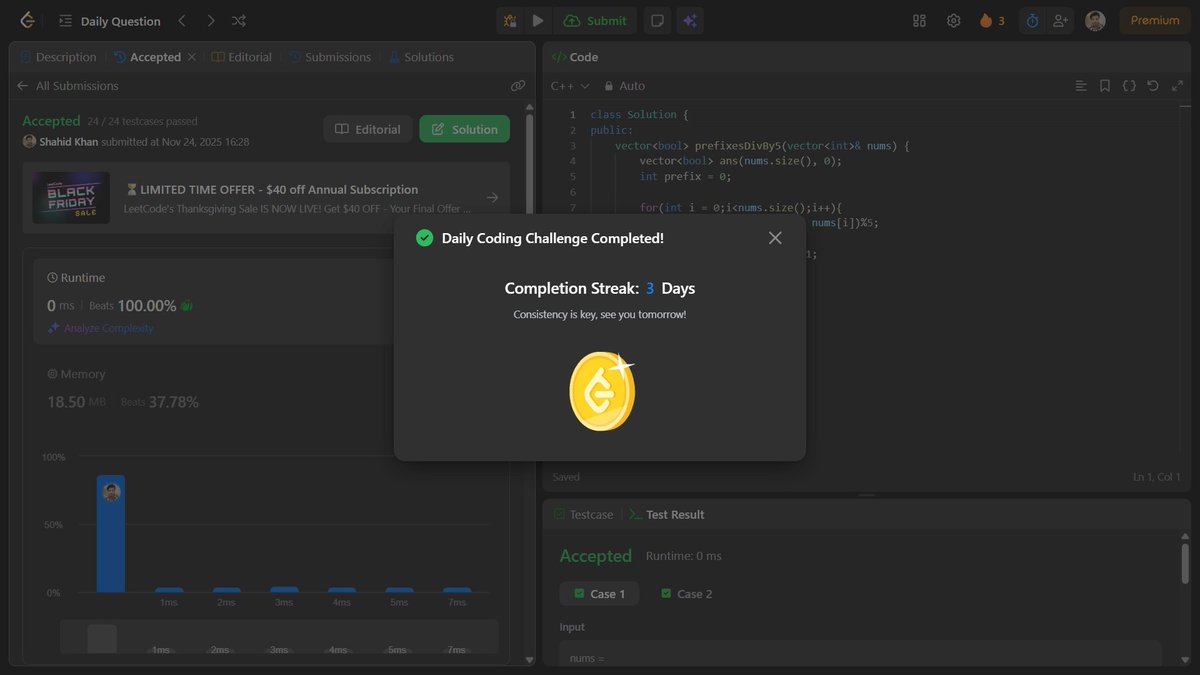Reset code with the undo arrow icon
The image size is (1200, 675).
tap(1152, 86)
